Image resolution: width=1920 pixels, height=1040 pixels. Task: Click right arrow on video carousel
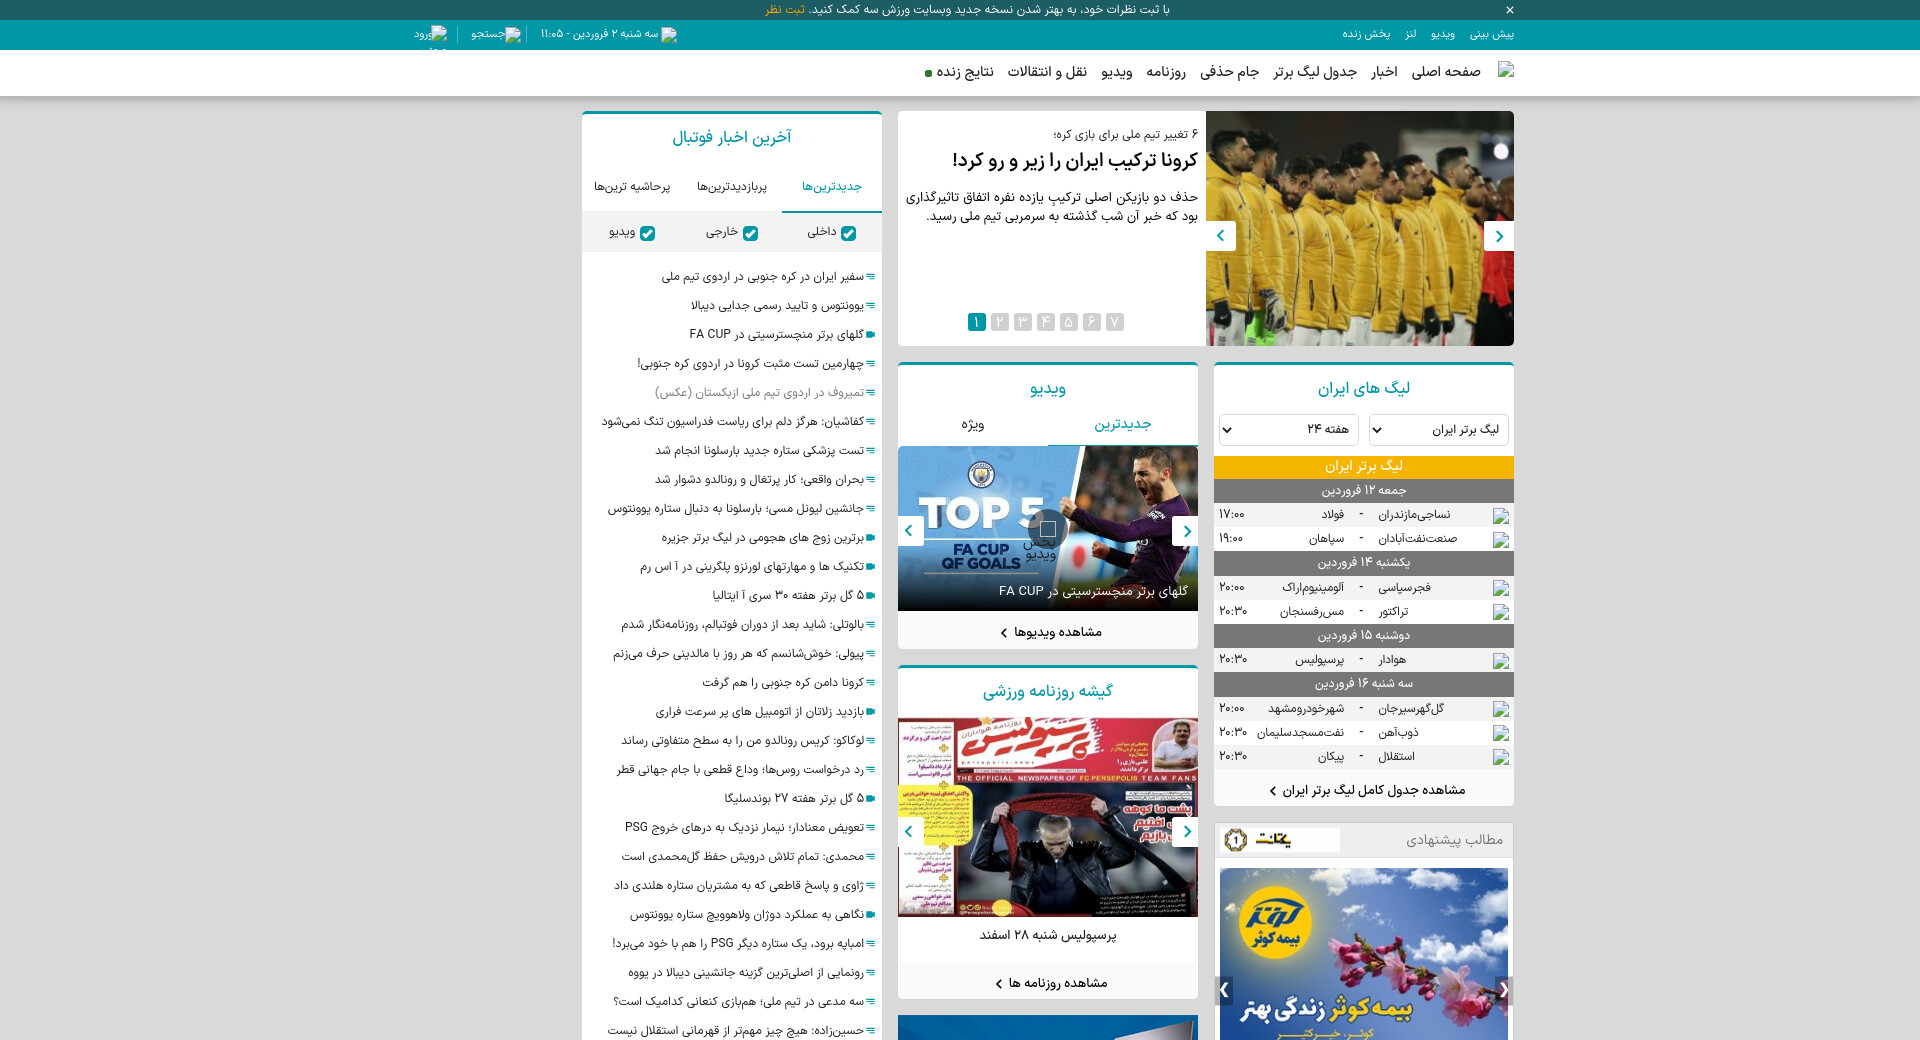click(1186, 531)
